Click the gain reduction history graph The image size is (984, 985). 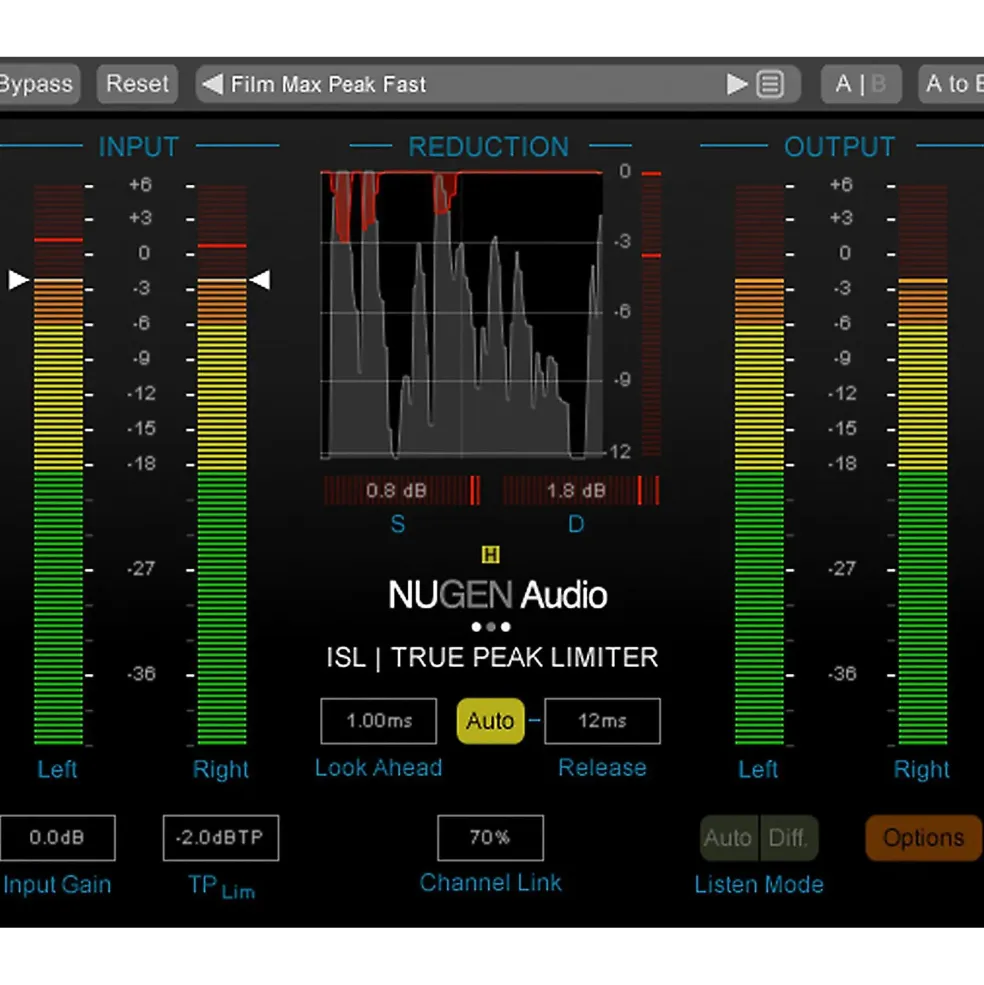tap(462, 314)
